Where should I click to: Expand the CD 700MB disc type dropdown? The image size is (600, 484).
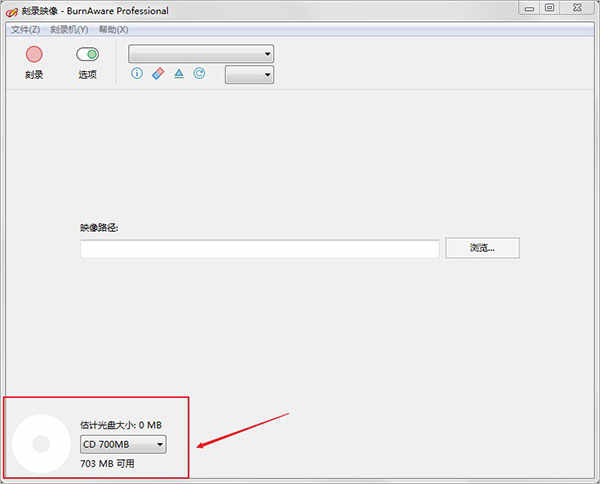tap(123, 444)
